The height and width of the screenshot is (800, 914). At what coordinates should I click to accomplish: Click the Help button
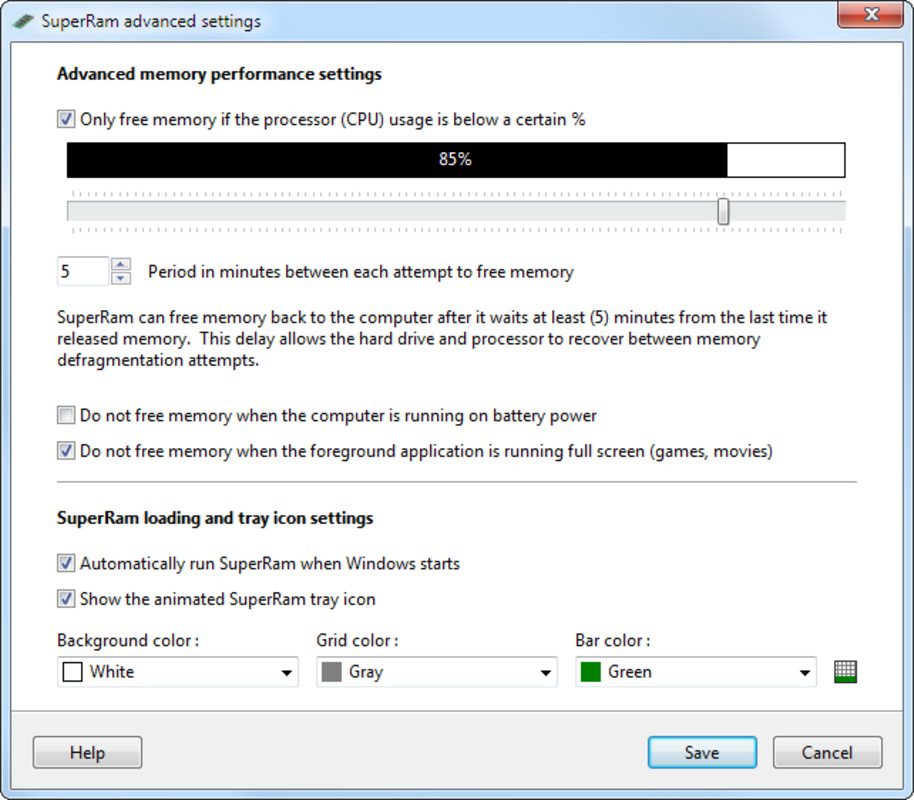click(x=87, y=752)
